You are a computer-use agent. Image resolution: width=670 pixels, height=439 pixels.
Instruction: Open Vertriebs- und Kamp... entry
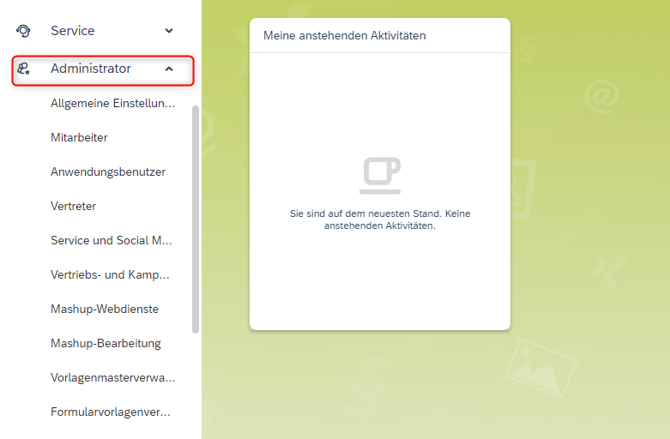[110, 274]
